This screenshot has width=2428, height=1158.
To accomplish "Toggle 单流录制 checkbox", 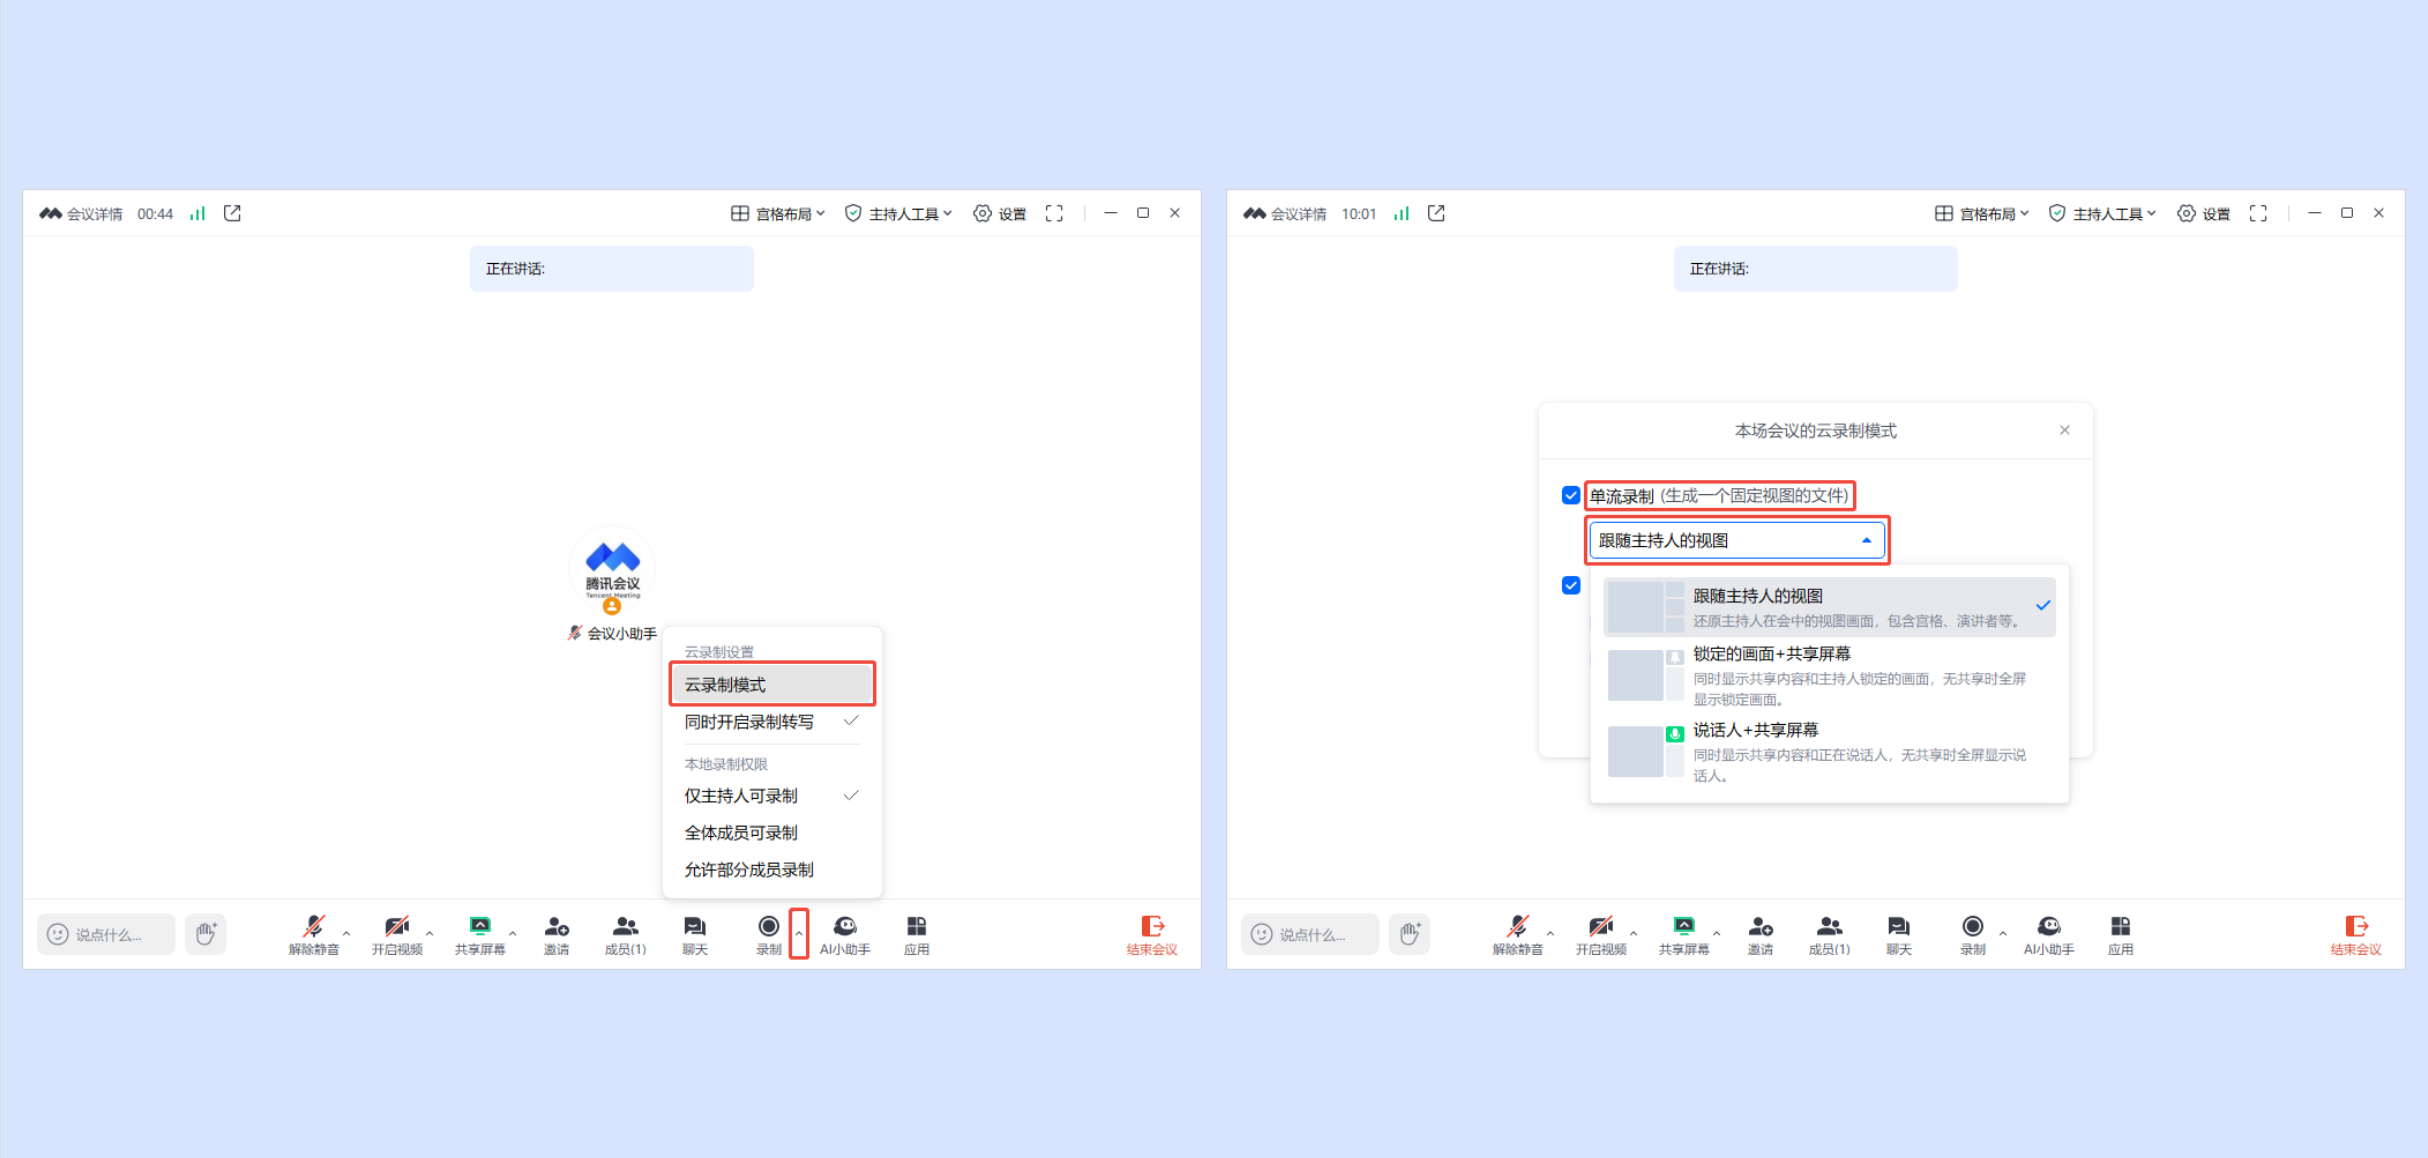I will [x=1571, y=495].
